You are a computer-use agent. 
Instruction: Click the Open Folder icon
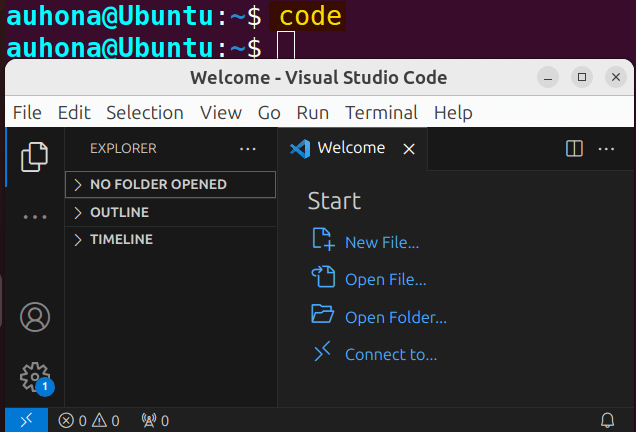point(322,314)
